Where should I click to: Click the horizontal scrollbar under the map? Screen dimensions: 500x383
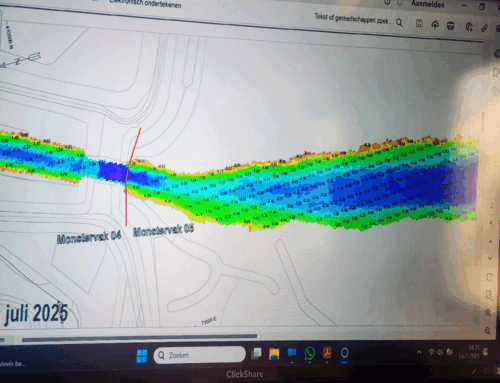point(139,338)
